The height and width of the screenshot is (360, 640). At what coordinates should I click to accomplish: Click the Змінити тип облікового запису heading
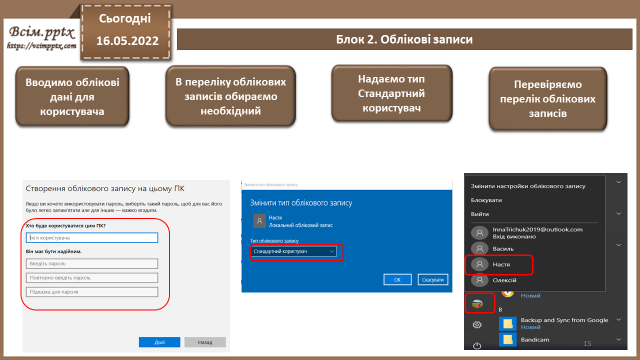coord(301,203)
